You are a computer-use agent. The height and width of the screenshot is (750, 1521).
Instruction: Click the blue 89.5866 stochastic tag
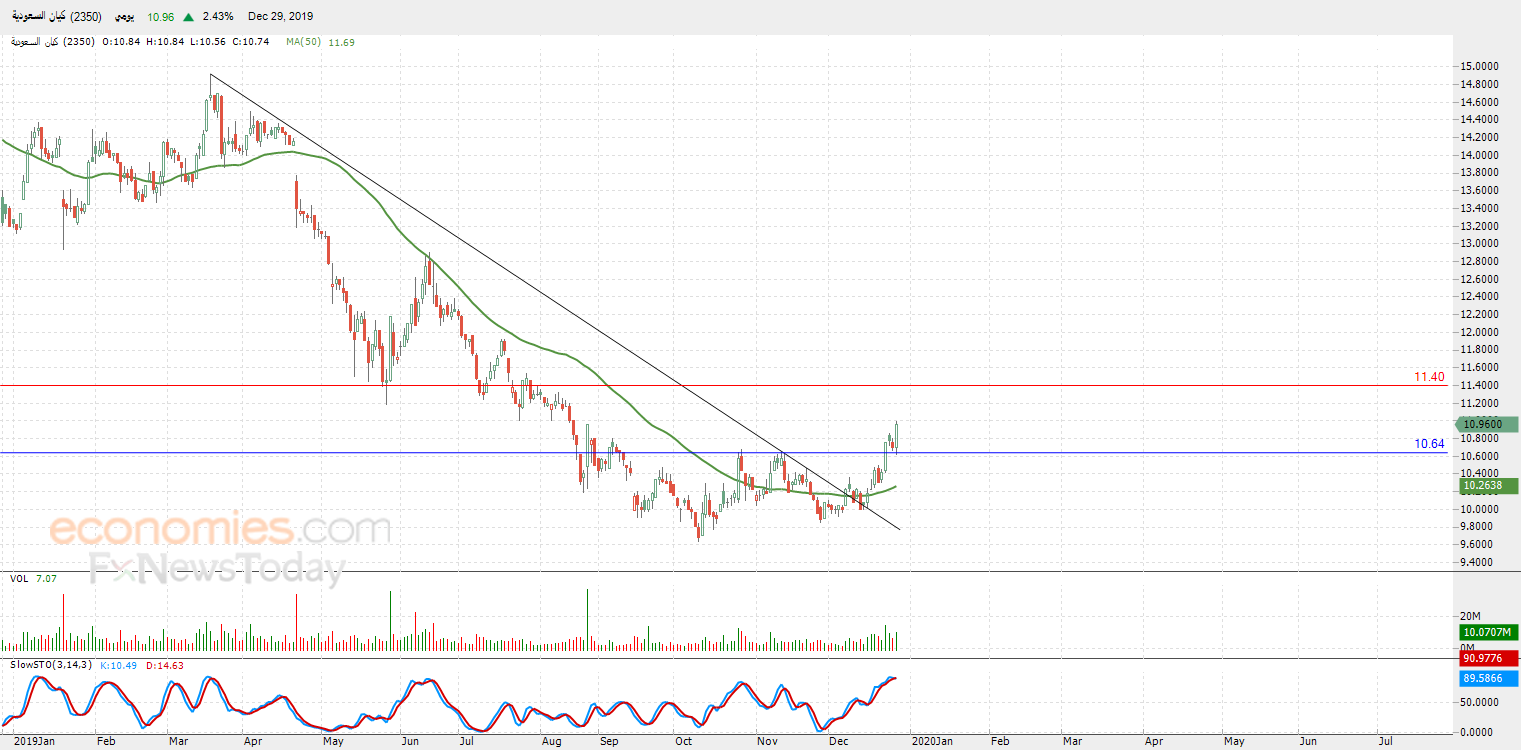click(1486, 677)
